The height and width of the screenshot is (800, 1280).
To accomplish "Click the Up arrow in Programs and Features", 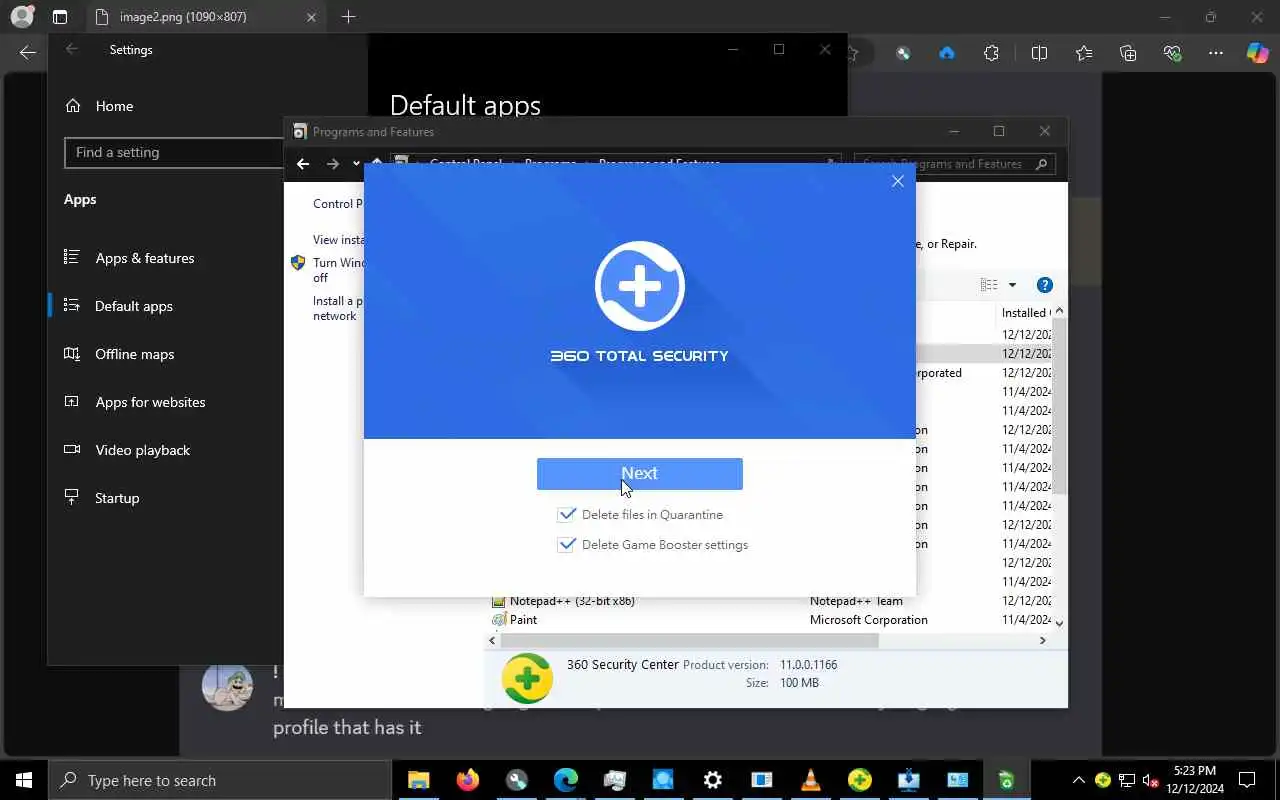I will coord(377,164).
